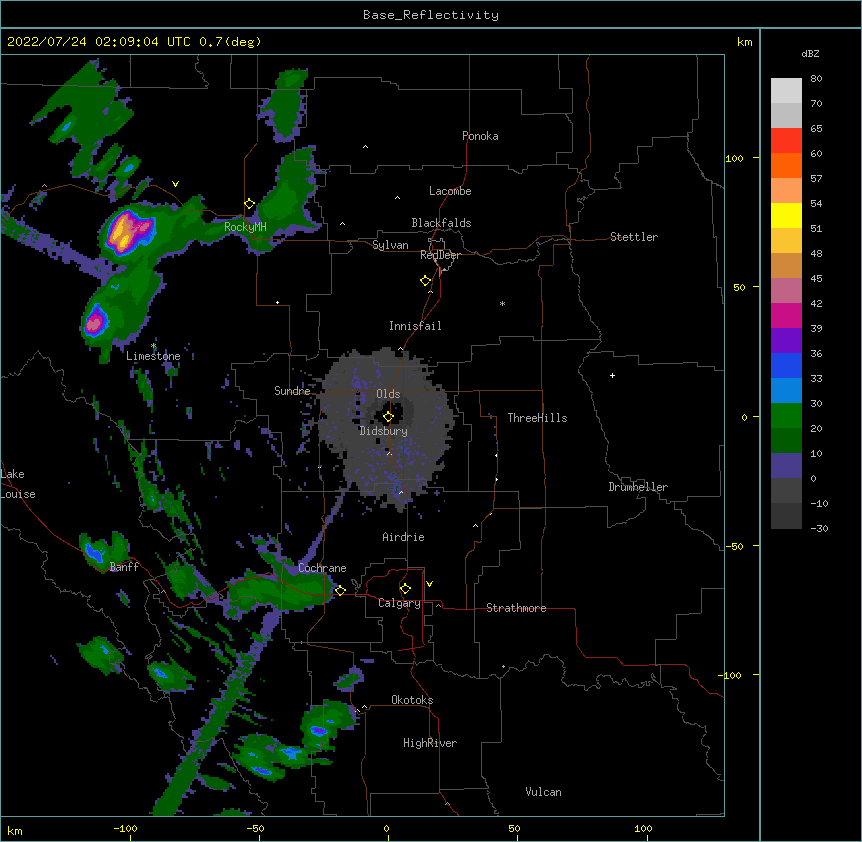The width and height of the screenshot is (862, 842).
Task: Click the -30 value in the dBZ legend
Action: (819, 528)
